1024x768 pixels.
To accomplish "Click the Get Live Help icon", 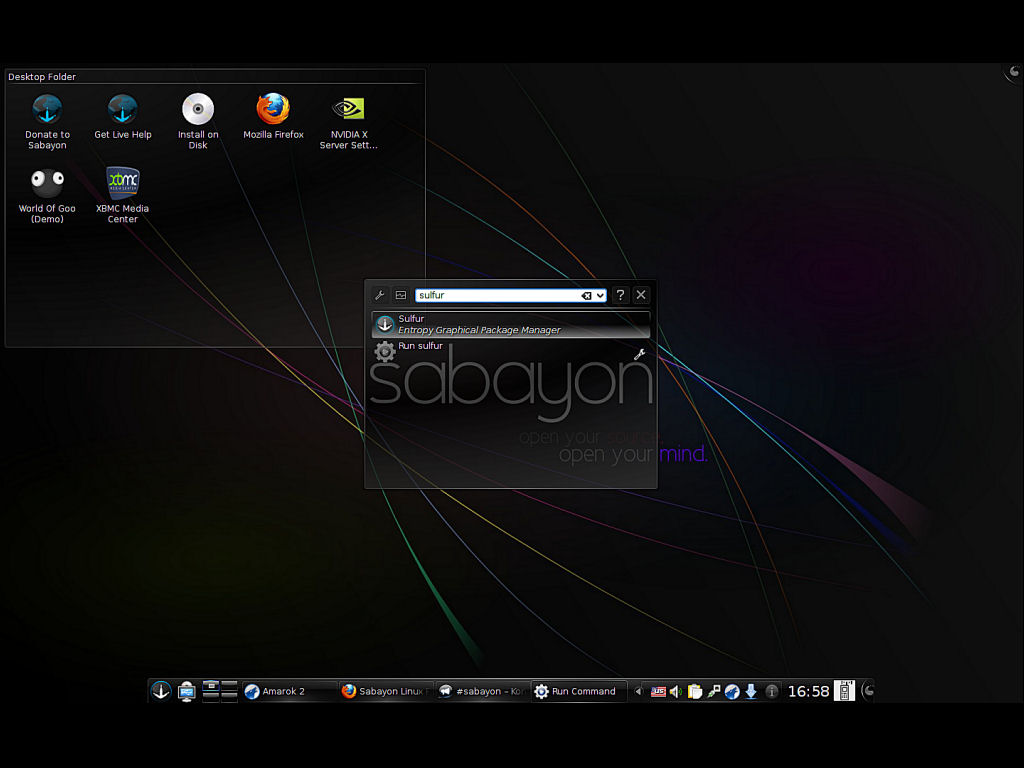I will point(122,110).
